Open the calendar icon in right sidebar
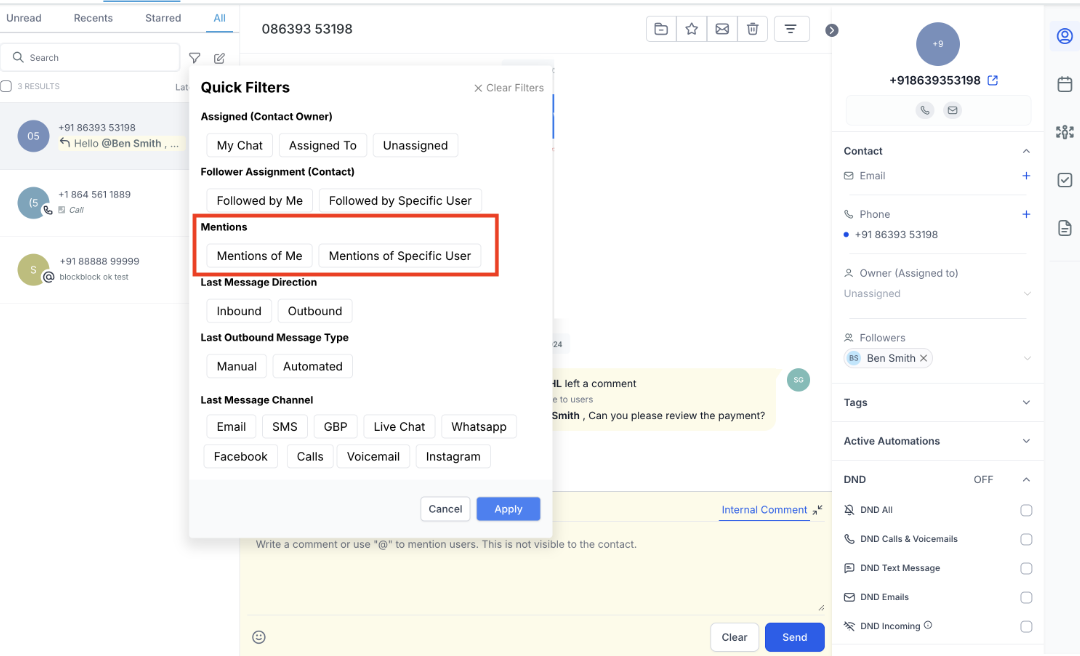The height and width of the screenshot is (656, 1080). click(x=1065, y=84)
